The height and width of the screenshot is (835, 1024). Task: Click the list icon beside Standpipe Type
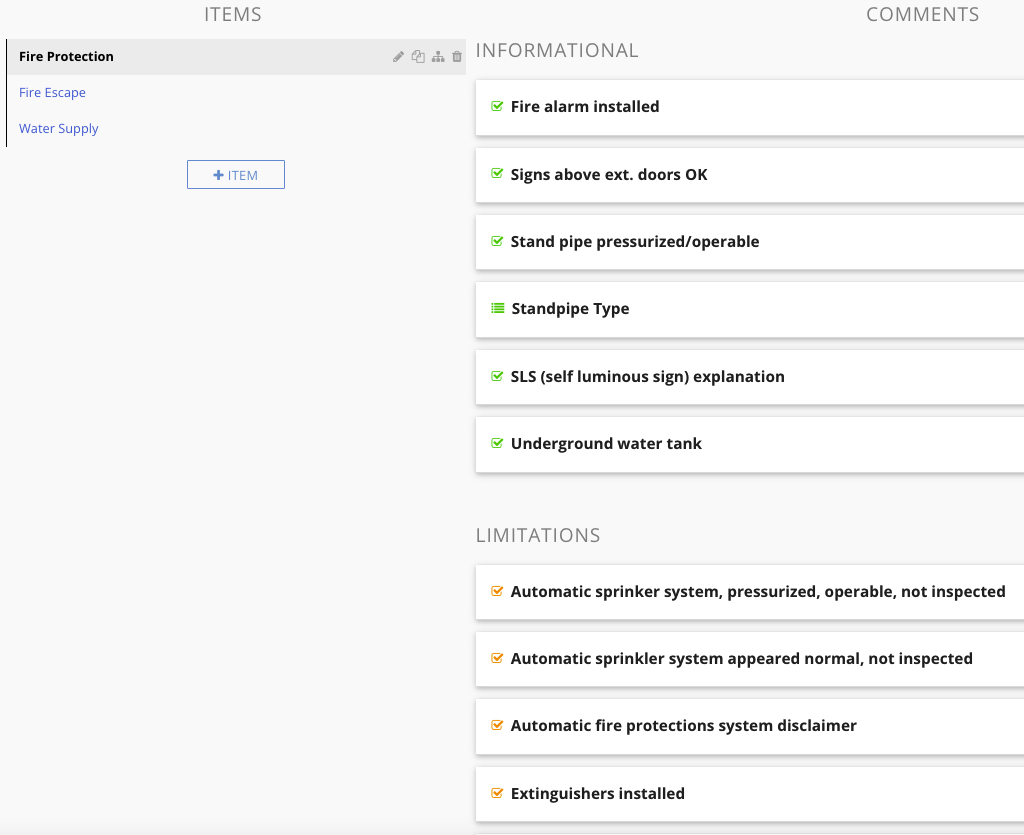pos(498,308)
